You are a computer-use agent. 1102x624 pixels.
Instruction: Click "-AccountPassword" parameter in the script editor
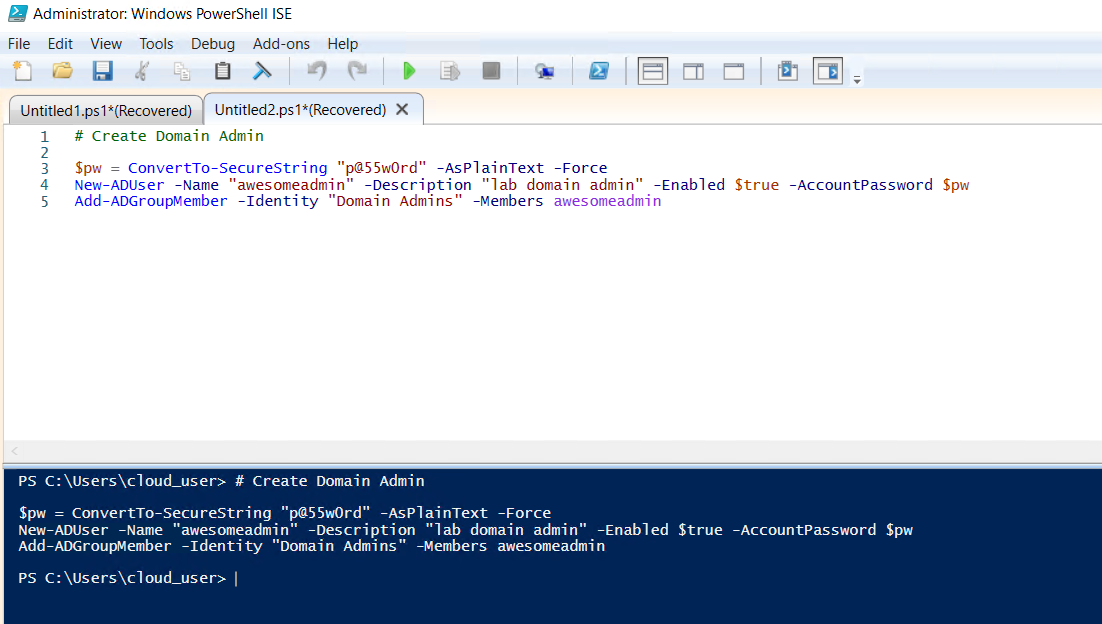(861, 185)
